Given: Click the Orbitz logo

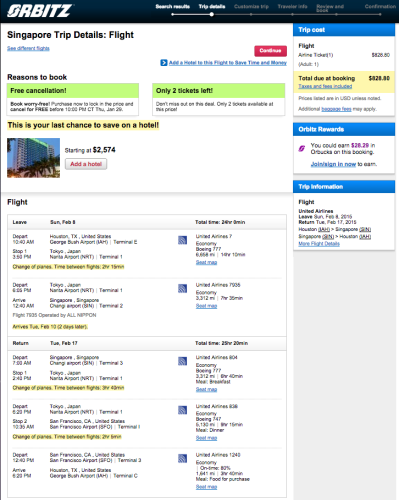Looking at the screenshot, I should tap(39, 11).
